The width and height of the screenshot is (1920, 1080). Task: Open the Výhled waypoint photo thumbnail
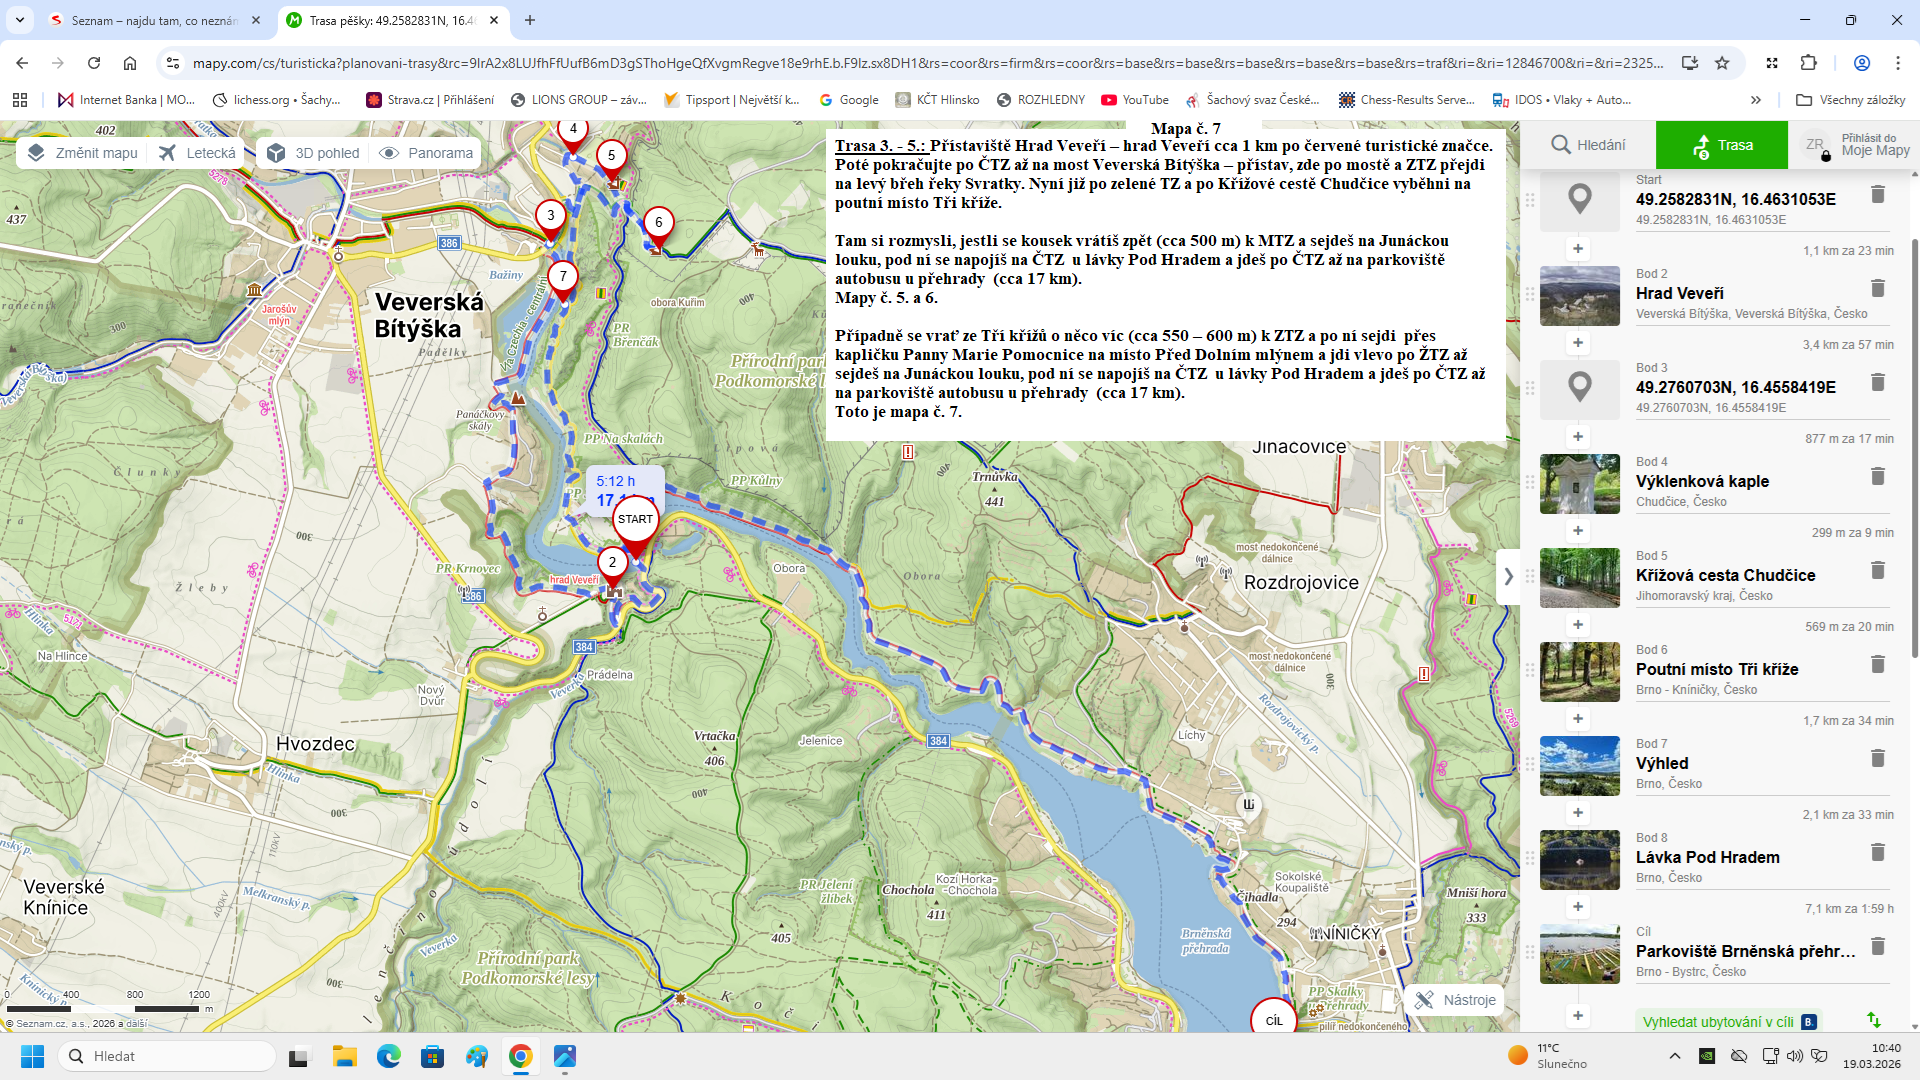[1579, 766]
